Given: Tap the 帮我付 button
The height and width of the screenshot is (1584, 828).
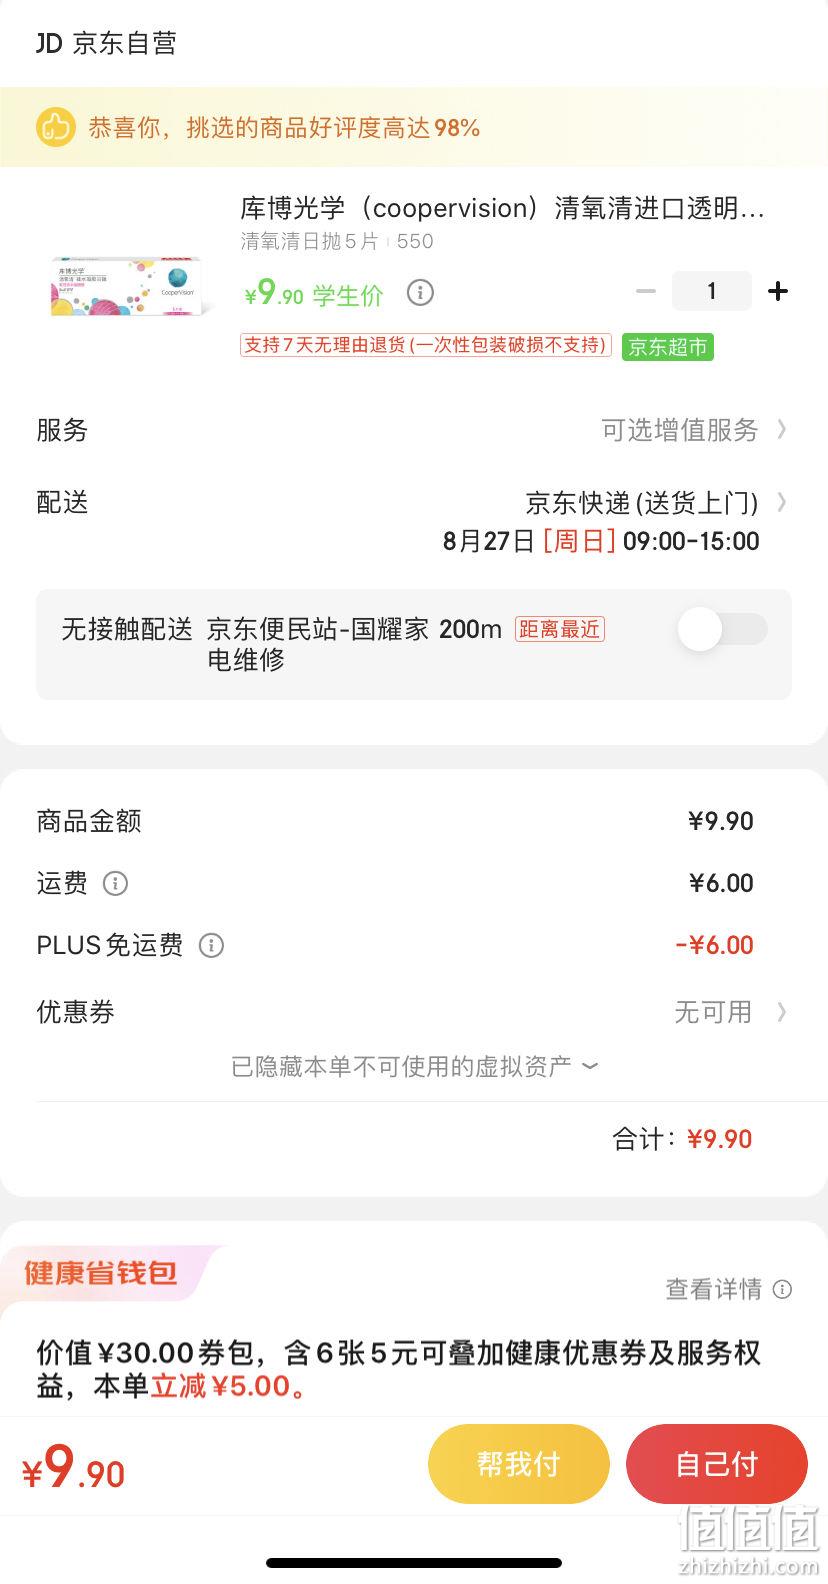Looking at the screenshot, I should click(518, 1464).
